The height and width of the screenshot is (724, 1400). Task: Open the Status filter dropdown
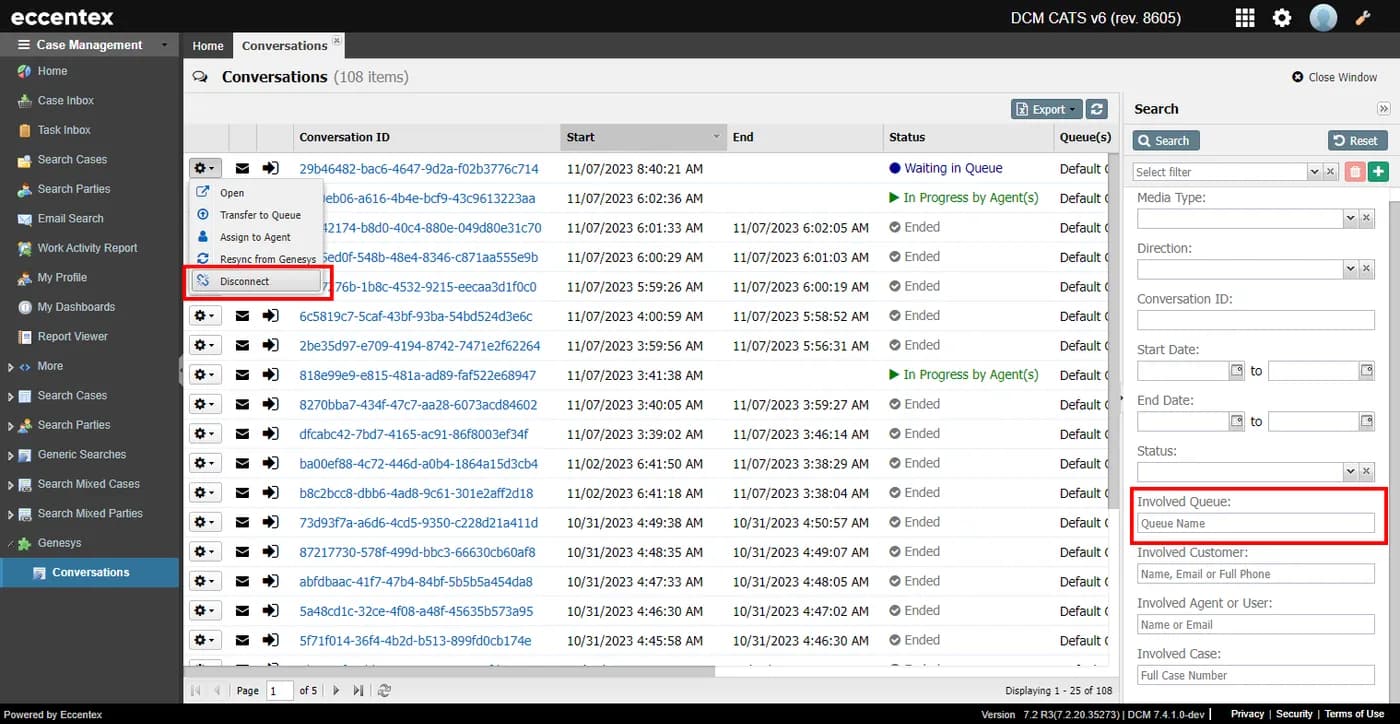[1350, 471]
